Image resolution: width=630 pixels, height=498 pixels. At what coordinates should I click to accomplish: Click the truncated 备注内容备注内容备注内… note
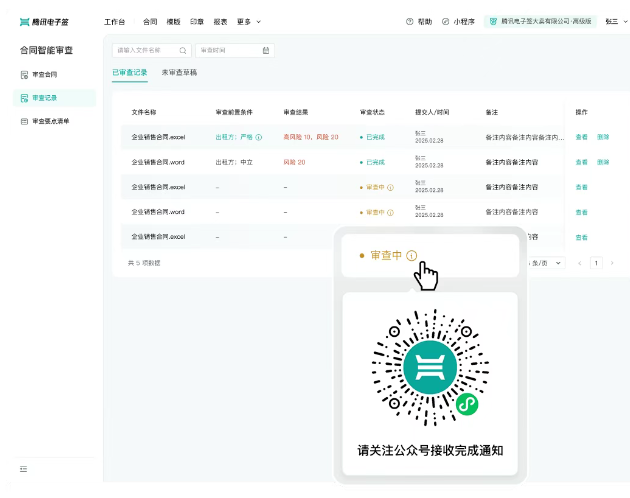click(525, 137)
